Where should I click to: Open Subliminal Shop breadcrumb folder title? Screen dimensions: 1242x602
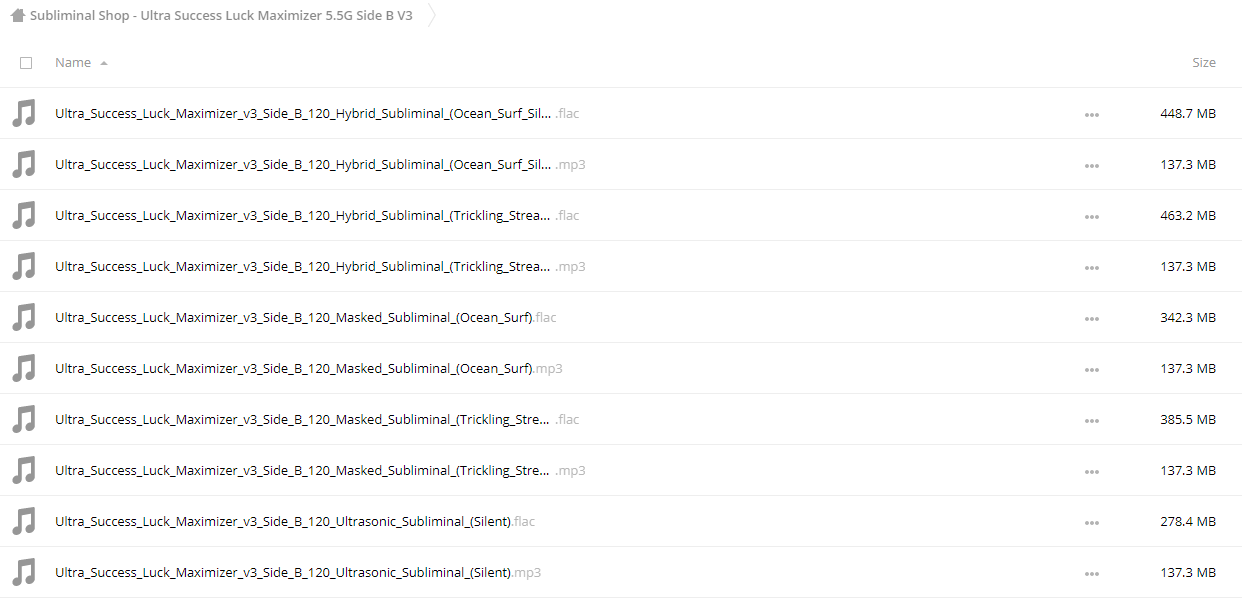pos(221,16)
